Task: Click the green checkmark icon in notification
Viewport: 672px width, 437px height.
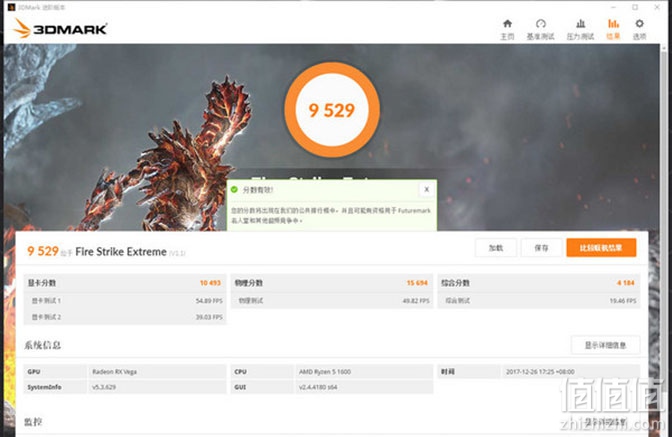Action: (x=234, y=189)
